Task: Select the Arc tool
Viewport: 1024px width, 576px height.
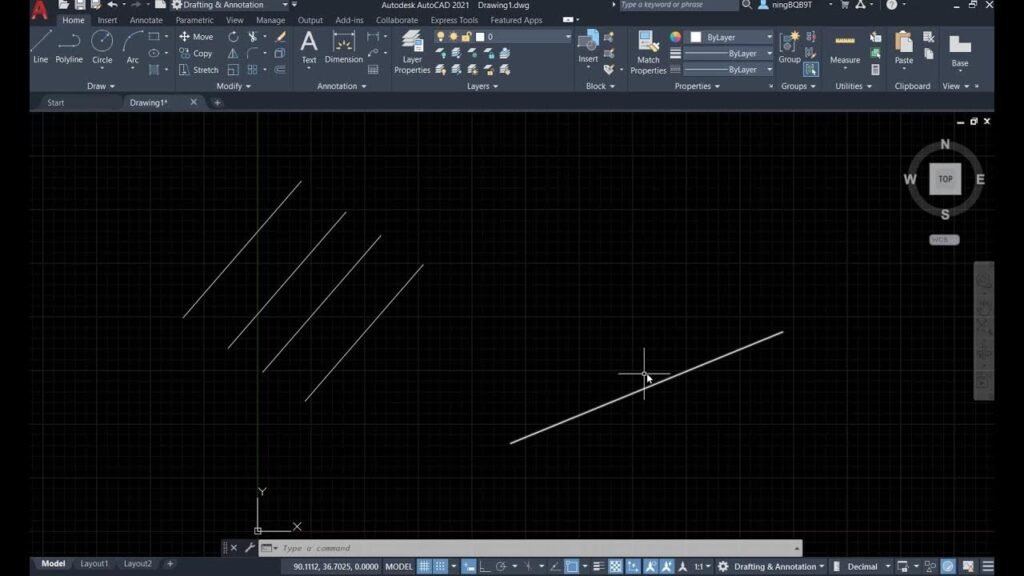Action: 133,47
